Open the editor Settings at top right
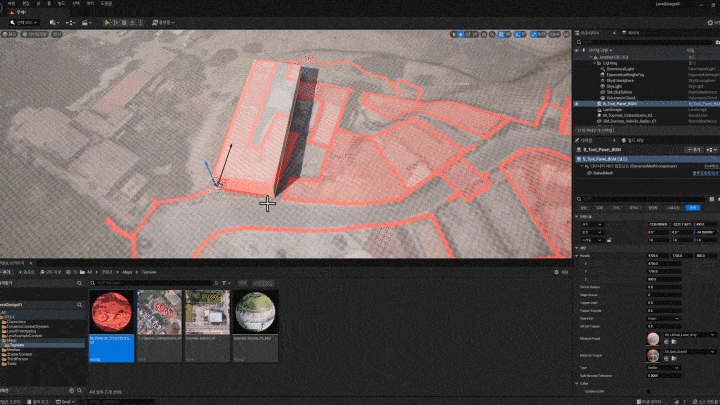 tap(710, 22)
